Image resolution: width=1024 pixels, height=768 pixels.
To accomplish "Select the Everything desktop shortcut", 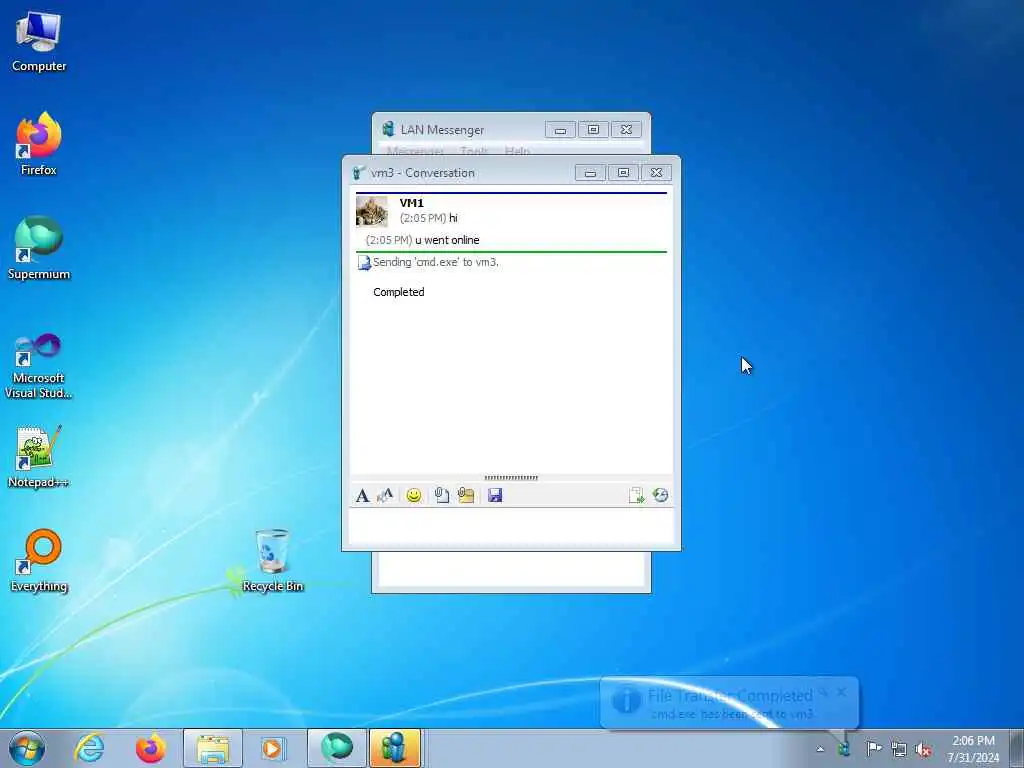I will (x=39, y=561).
